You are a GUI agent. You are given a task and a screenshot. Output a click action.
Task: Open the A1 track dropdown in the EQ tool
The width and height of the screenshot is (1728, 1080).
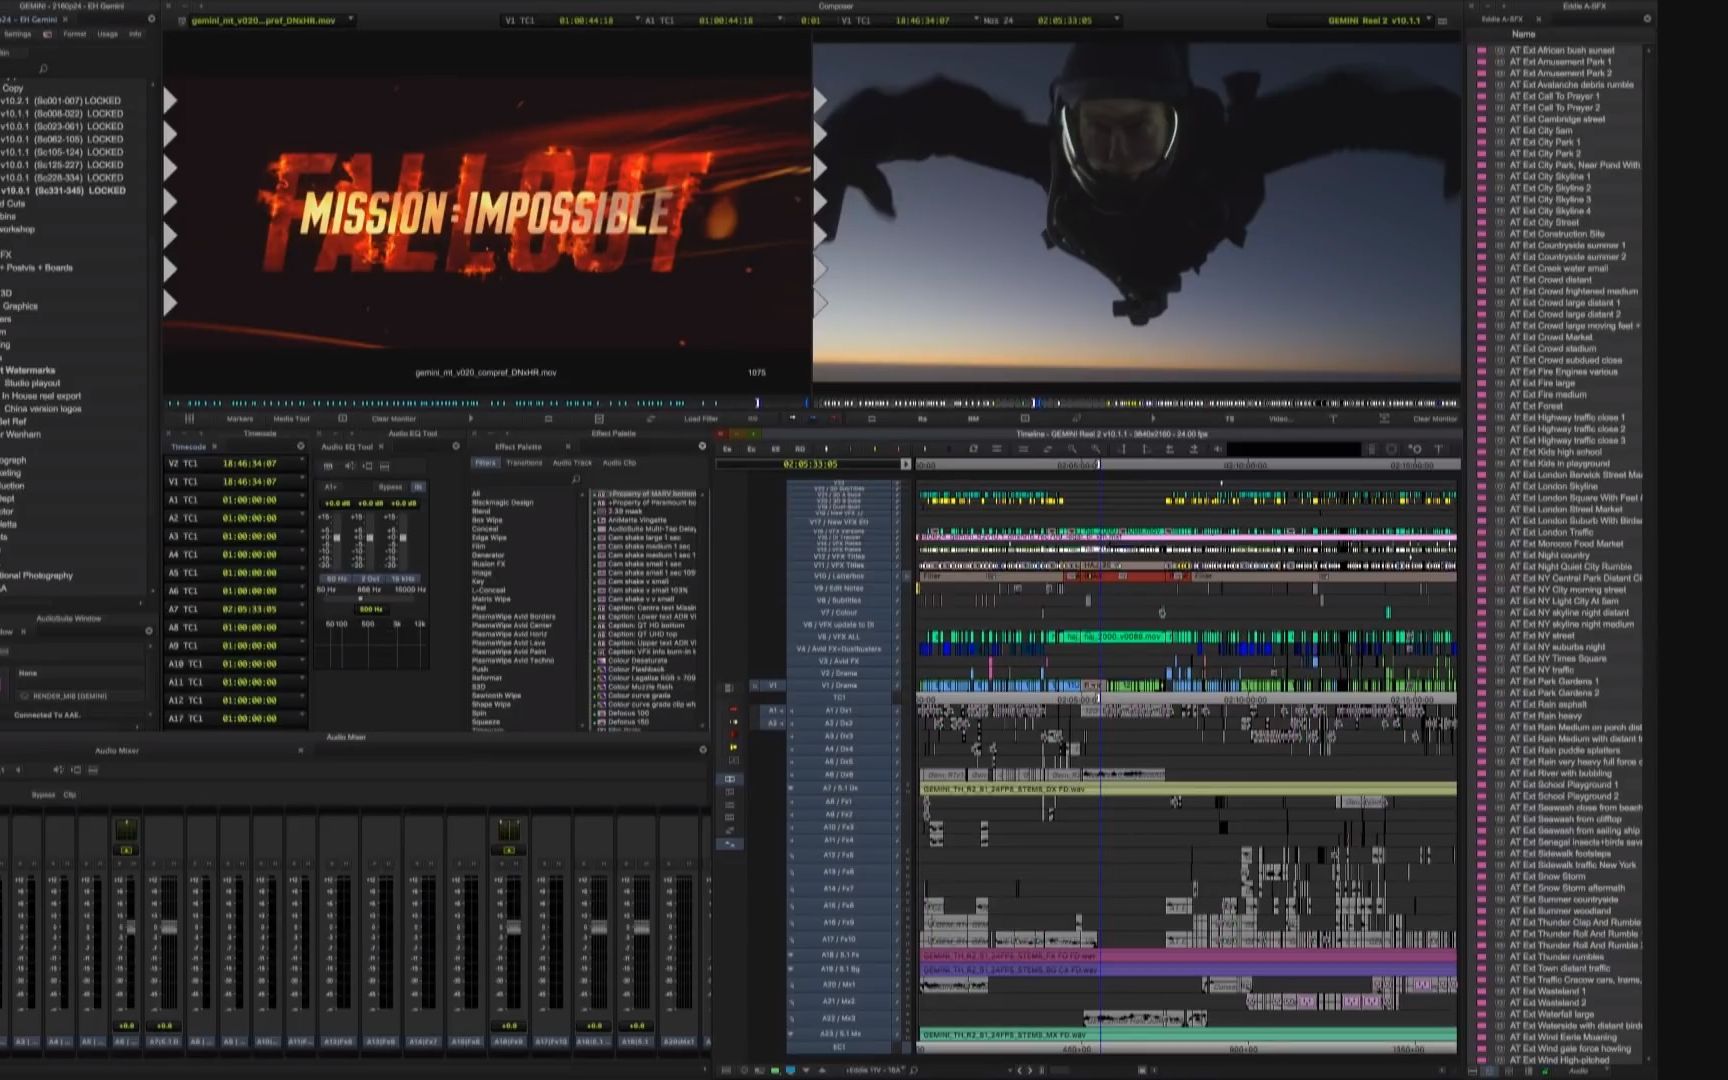[x=331, y=487]
